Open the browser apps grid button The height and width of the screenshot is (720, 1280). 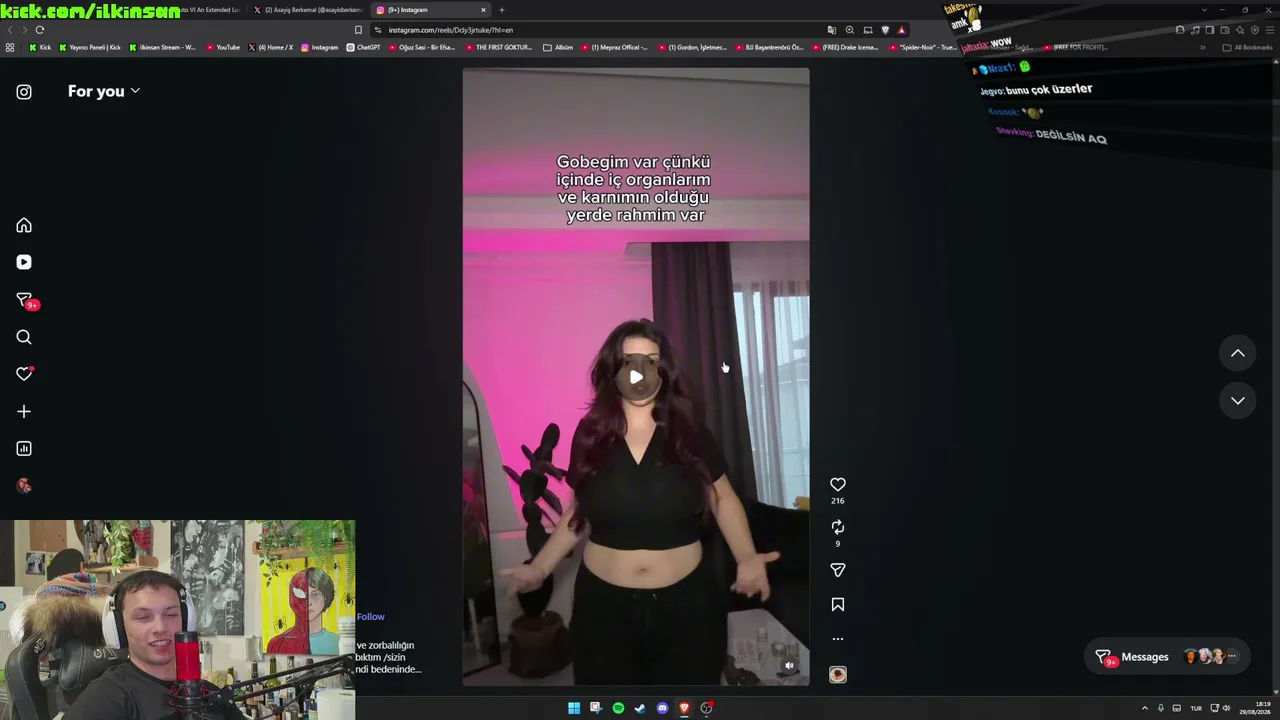[10, 47]
